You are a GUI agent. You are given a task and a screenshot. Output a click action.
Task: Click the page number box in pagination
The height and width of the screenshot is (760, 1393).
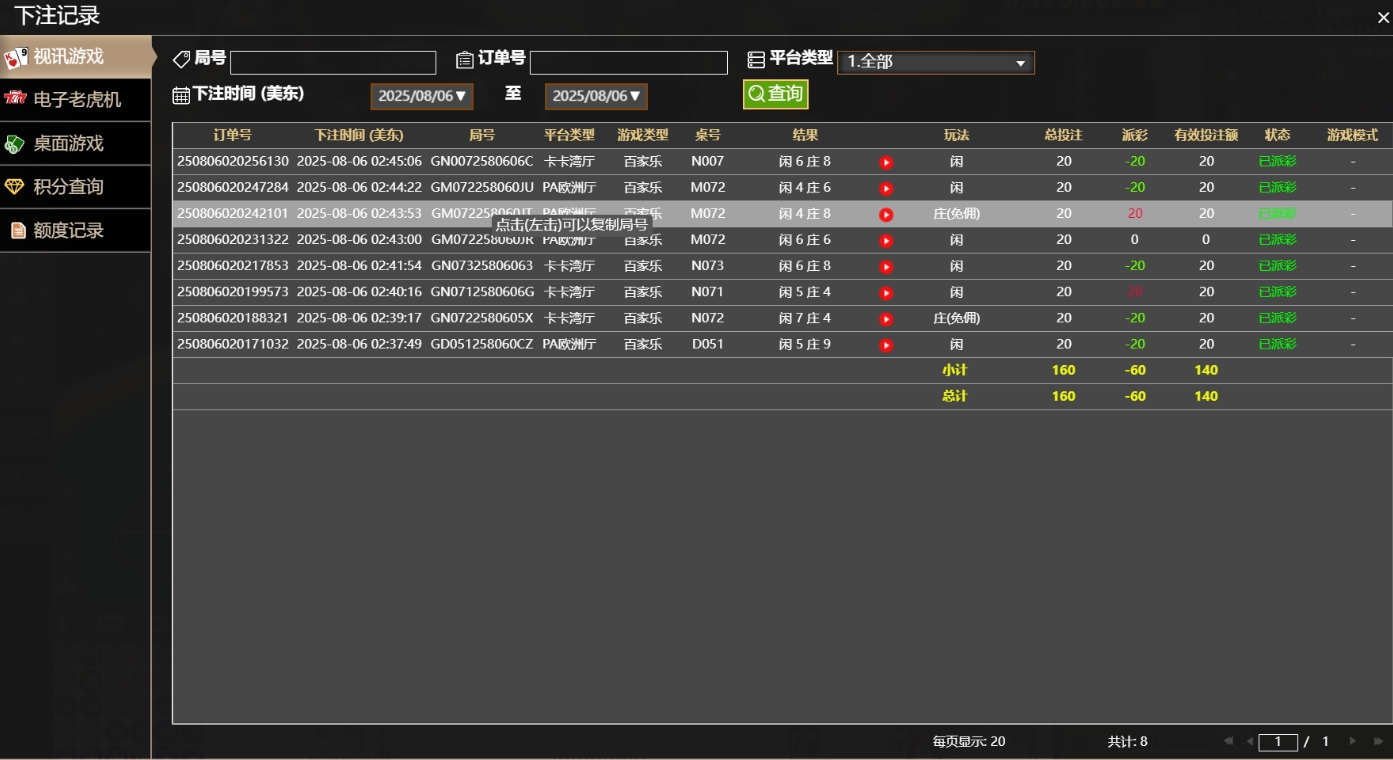(x=1277, y=742)
